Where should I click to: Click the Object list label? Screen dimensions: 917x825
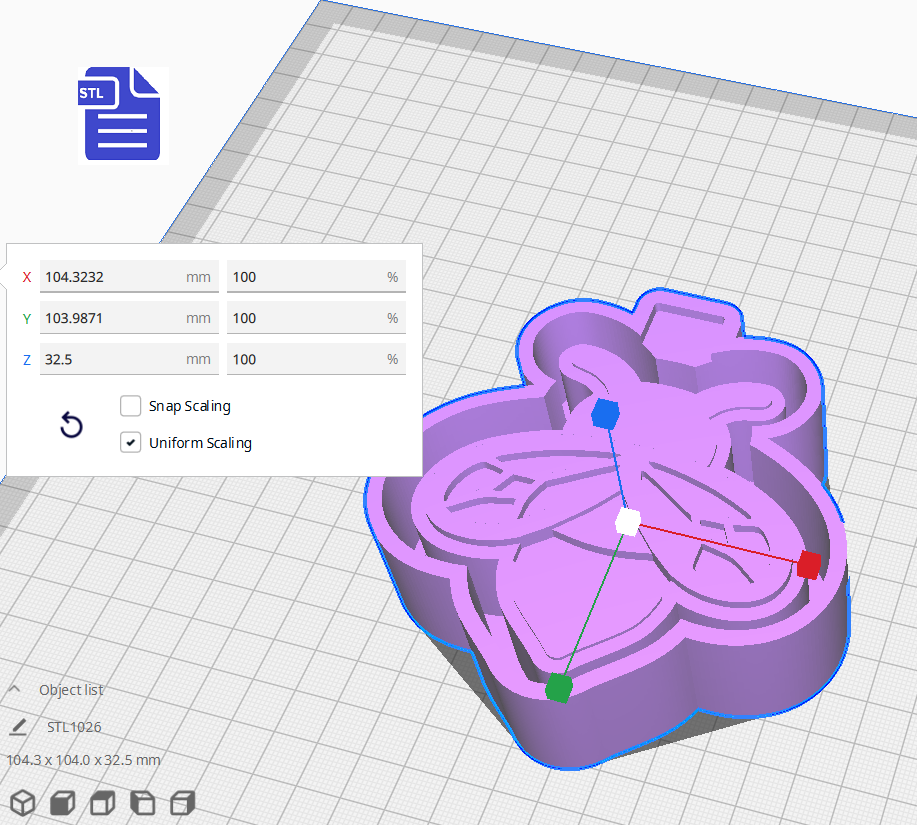point(70,690)
